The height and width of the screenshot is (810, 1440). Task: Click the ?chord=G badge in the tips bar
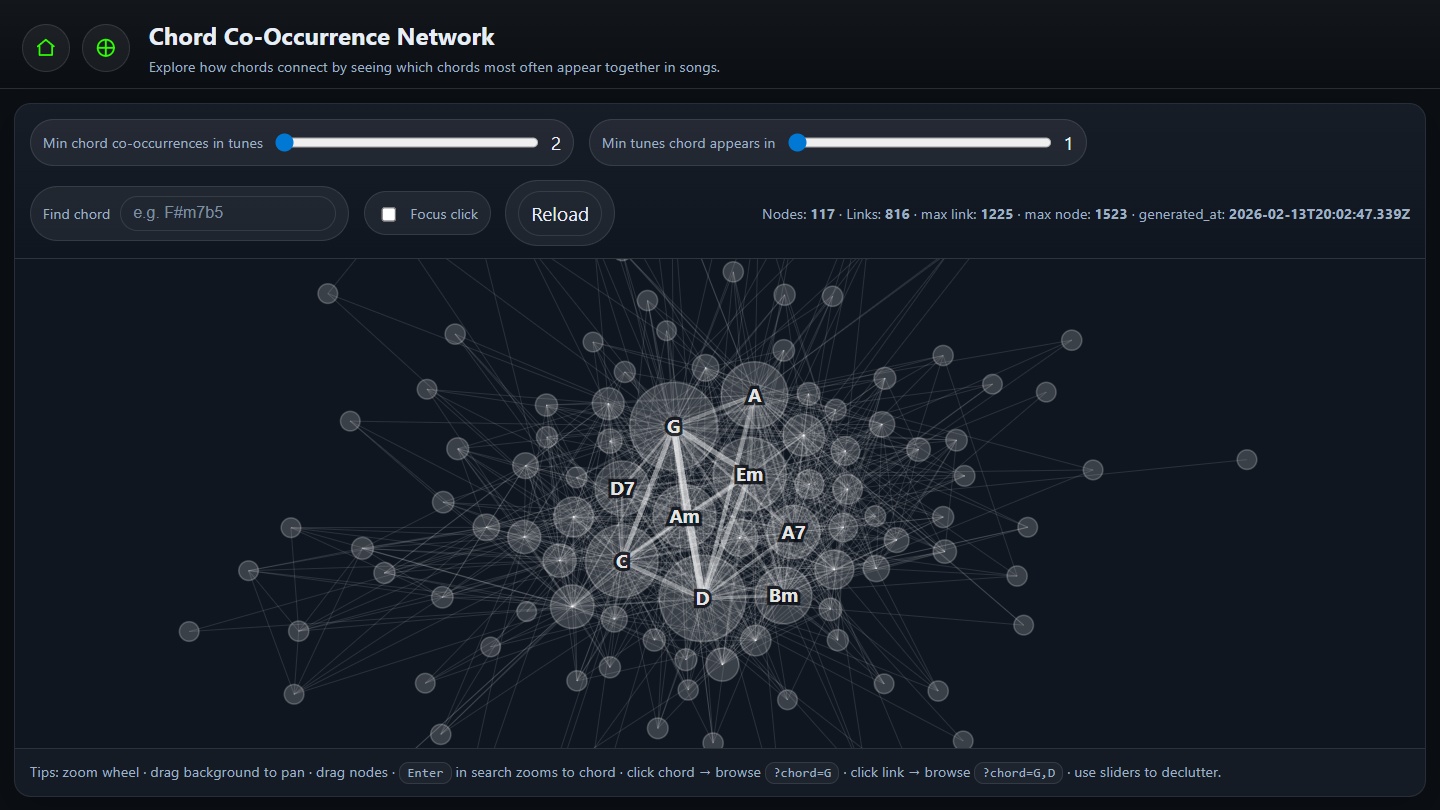pyautogui.click(x=802, y=773)
